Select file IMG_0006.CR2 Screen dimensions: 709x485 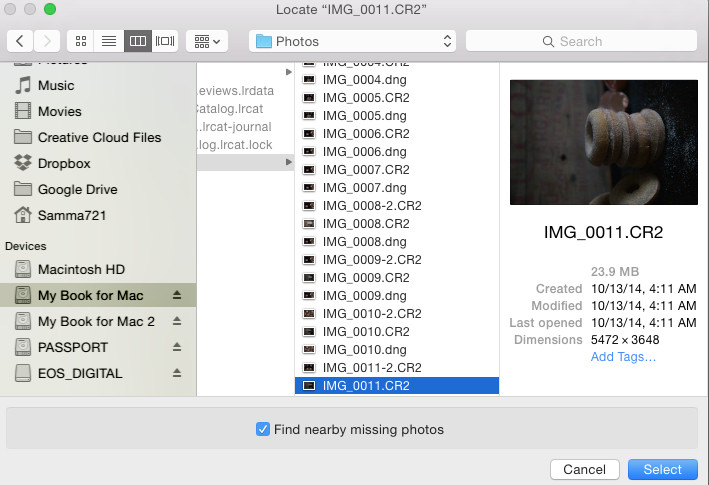tap(366, 134)
